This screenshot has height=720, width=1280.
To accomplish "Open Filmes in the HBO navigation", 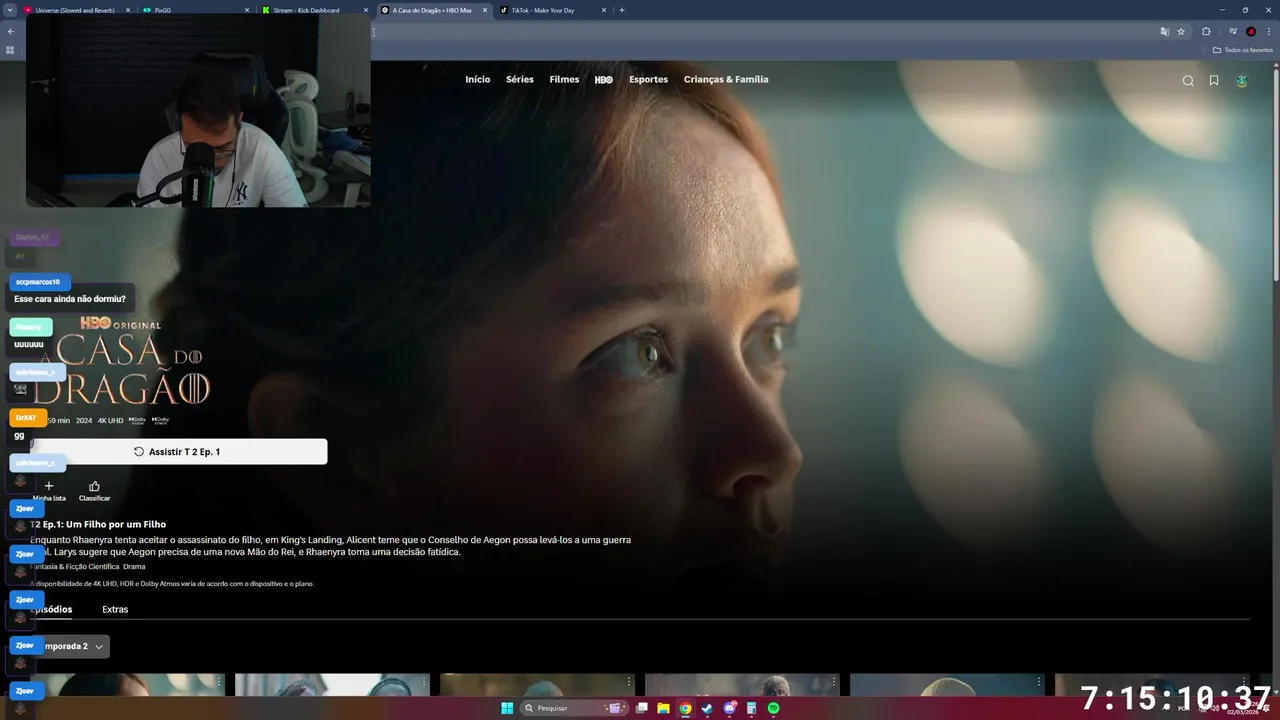I will (x=564, y=80).
